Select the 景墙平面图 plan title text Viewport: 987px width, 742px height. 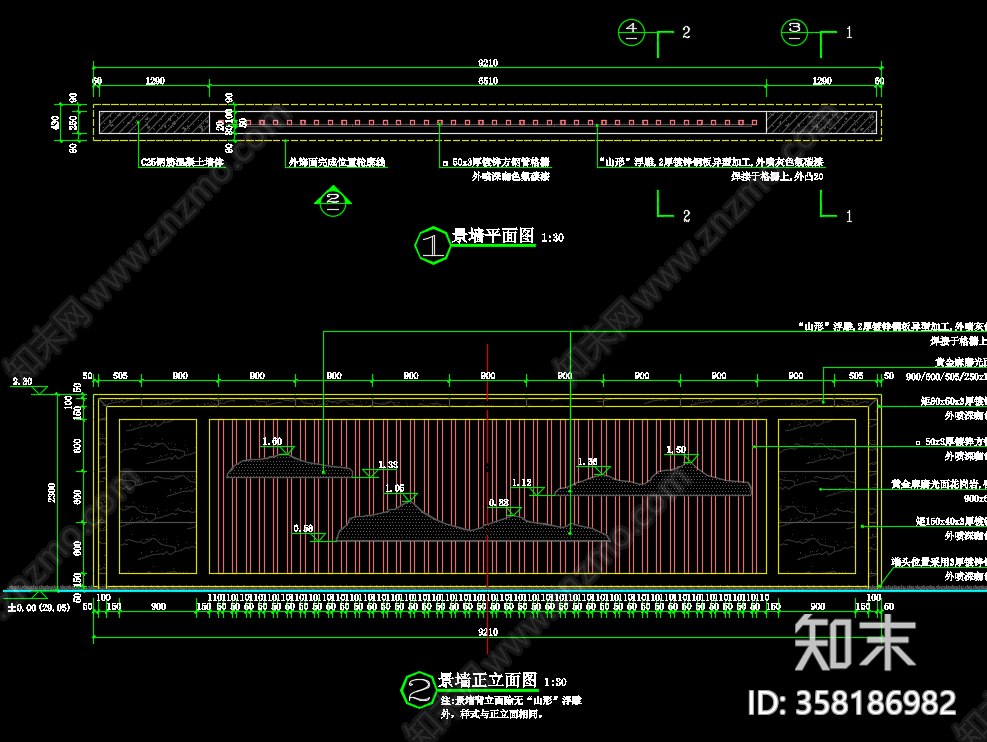(x=494, y=237)
